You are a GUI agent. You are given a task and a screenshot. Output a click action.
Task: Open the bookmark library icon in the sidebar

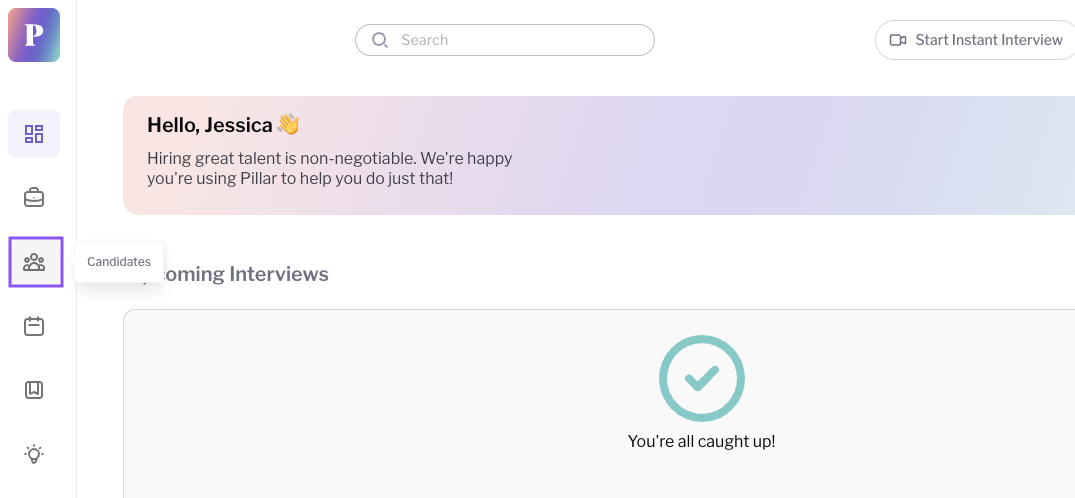coord(34,390)
